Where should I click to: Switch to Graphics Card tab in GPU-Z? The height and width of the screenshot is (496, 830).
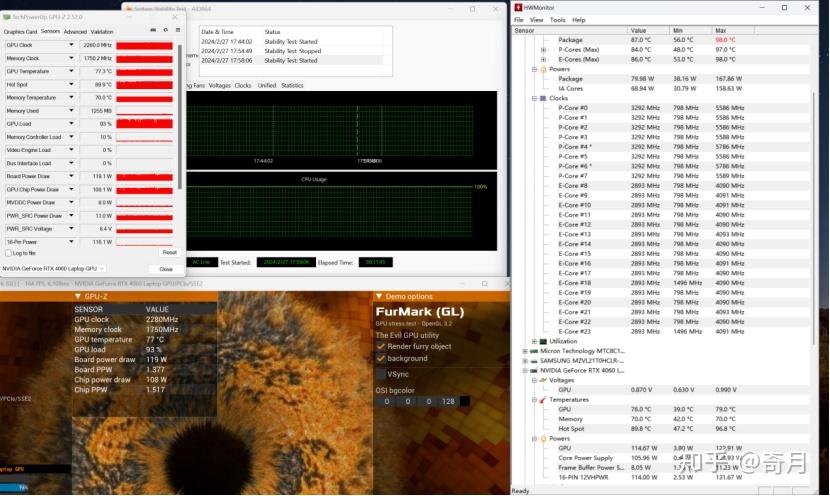pyautogui.click(x=20, y=32)
